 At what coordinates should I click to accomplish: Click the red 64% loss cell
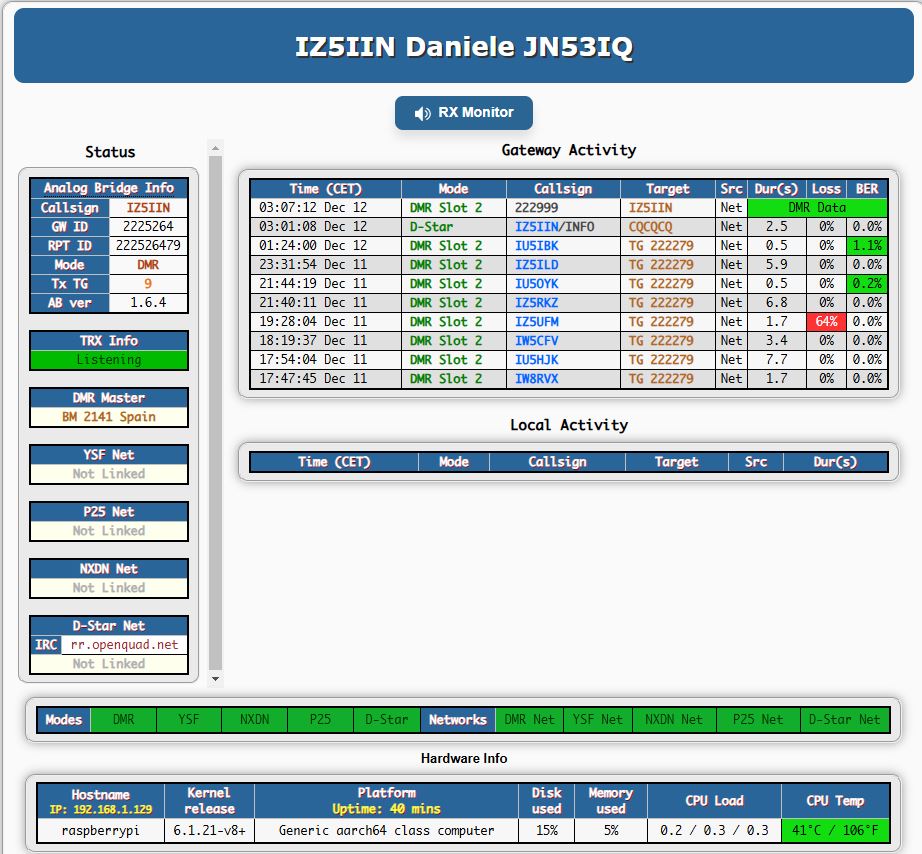pyautogui.click(x=826, y=322)
